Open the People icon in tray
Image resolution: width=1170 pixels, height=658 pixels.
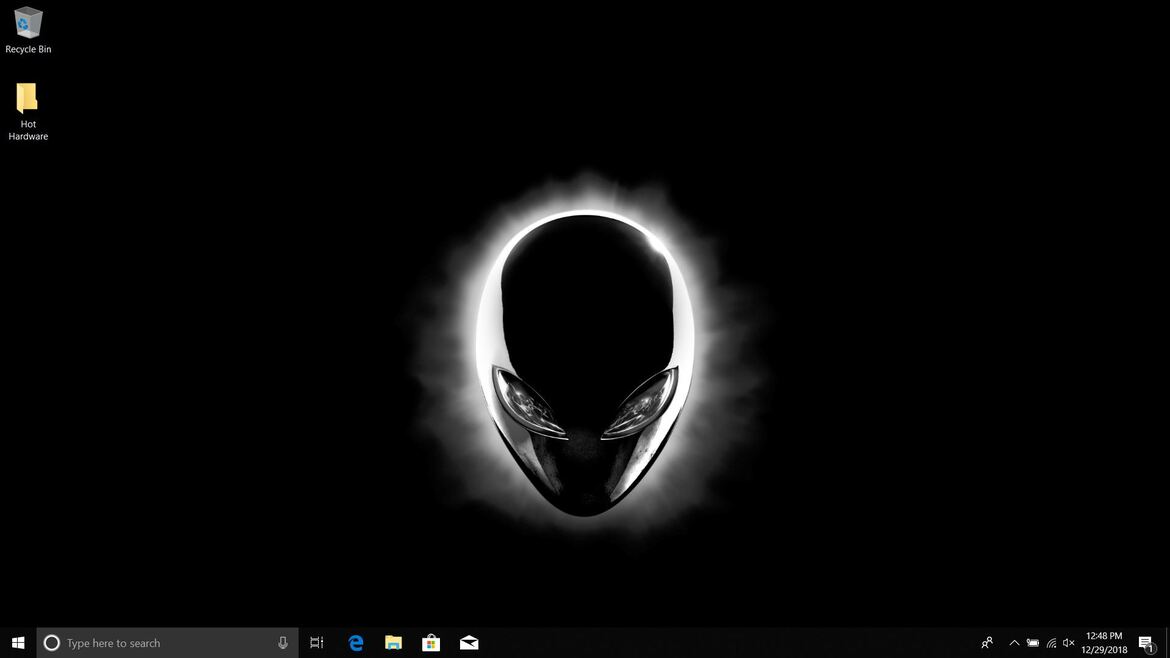click(987, 642)
